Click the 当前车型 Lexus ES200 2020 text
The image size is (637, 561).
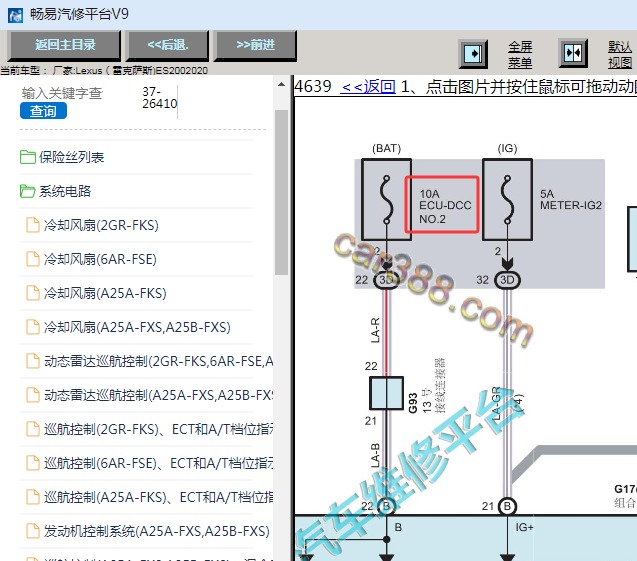pos(104,71)
